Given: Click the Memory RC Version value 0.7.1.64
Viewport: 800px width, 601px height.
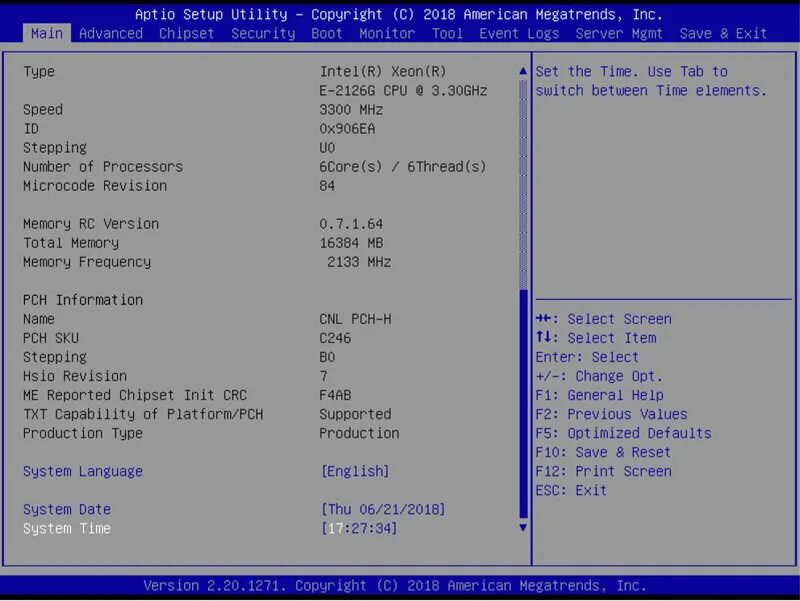Looking at the screenshot, I should point(351,224).
